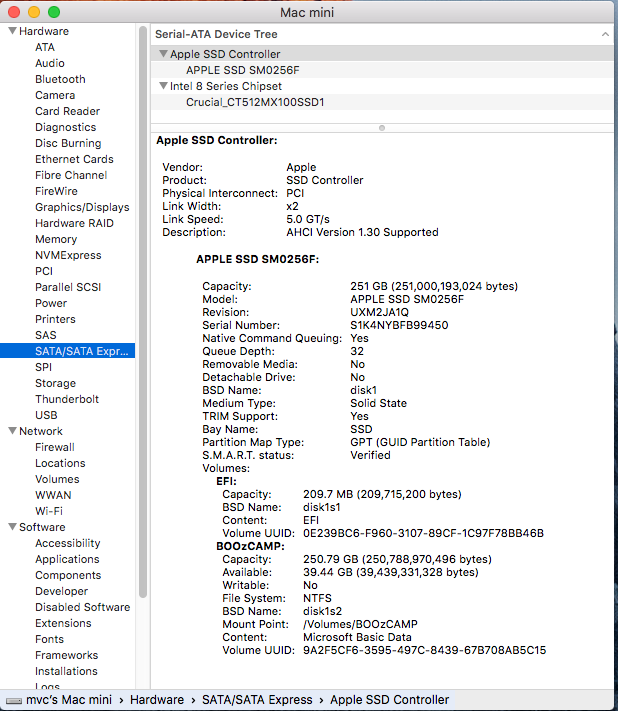
Task: Click the pane split divider handle dot
Action: tap(382, 128)
